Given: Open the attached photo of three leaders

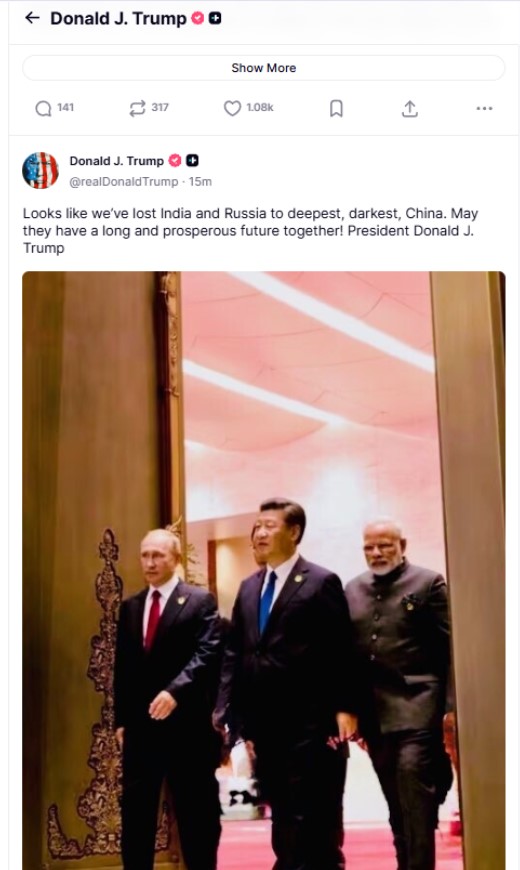Looking at the screenshot, I should click(264, 570).
